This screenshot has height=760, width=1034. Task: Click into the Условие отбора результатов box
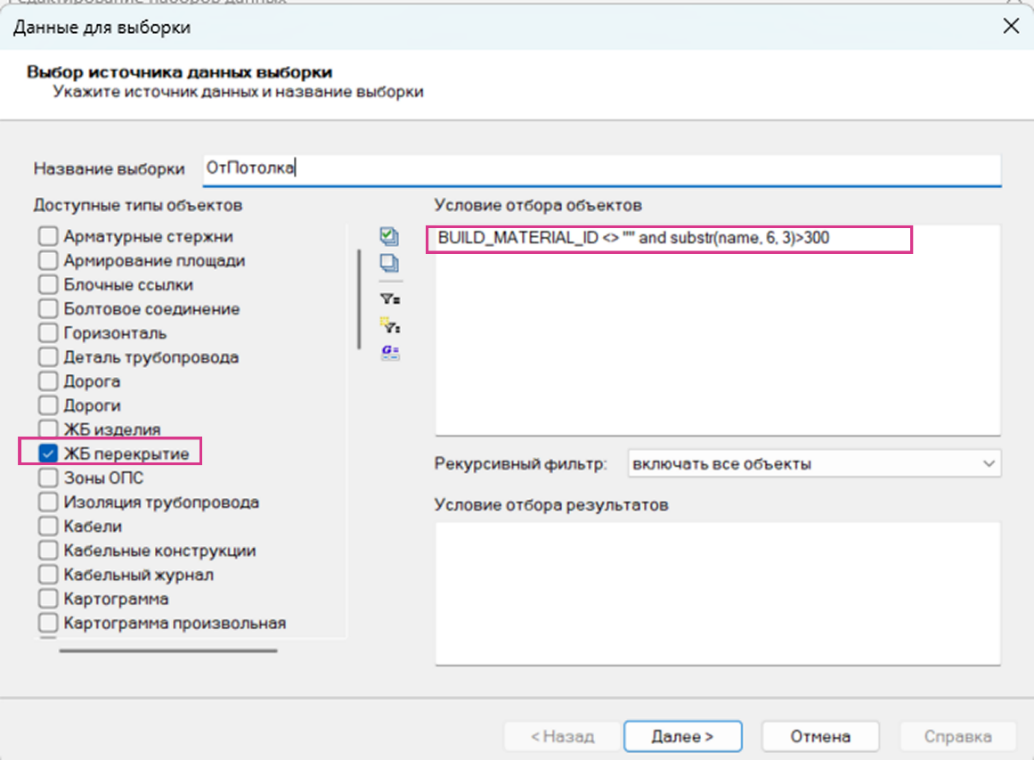[717, 592]
